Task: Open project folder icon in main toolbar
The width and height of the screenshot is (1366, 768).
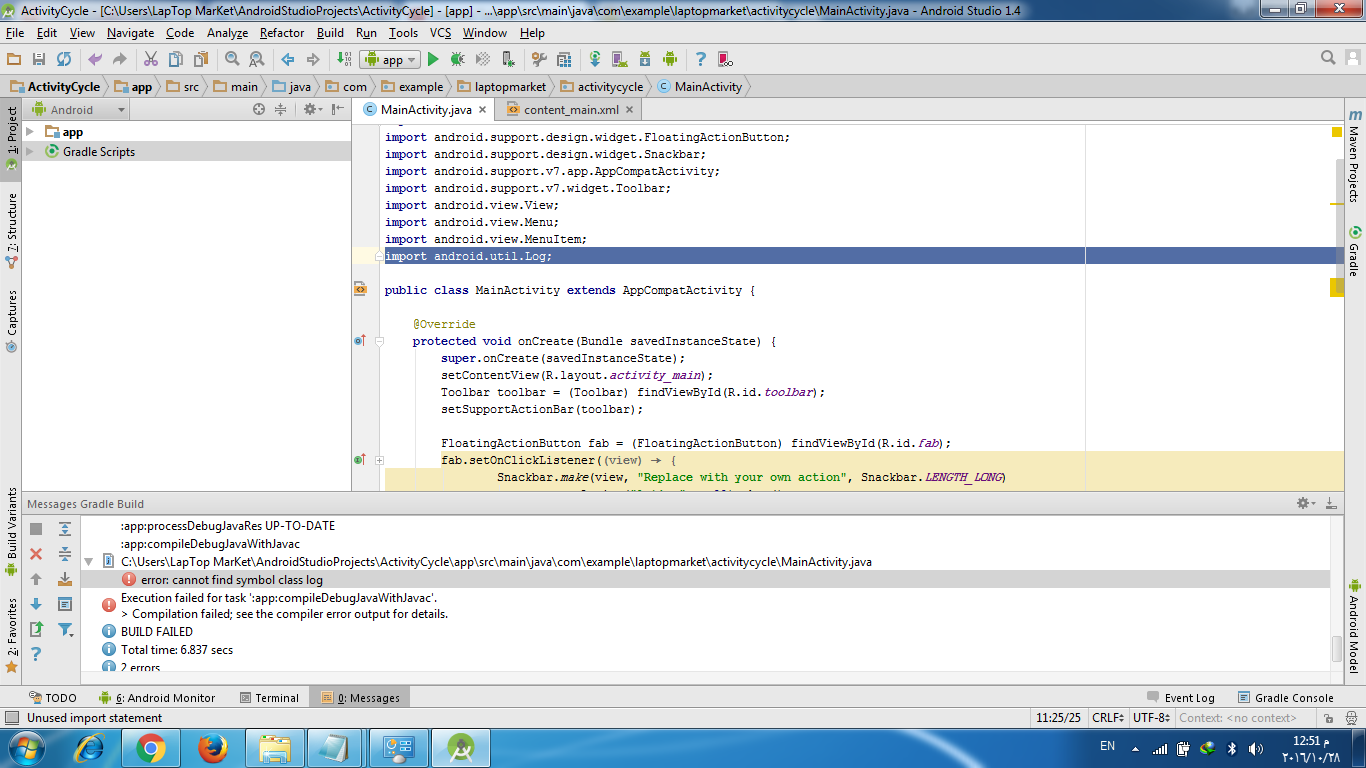Action: pyautogui.click(x=12, y=60)
